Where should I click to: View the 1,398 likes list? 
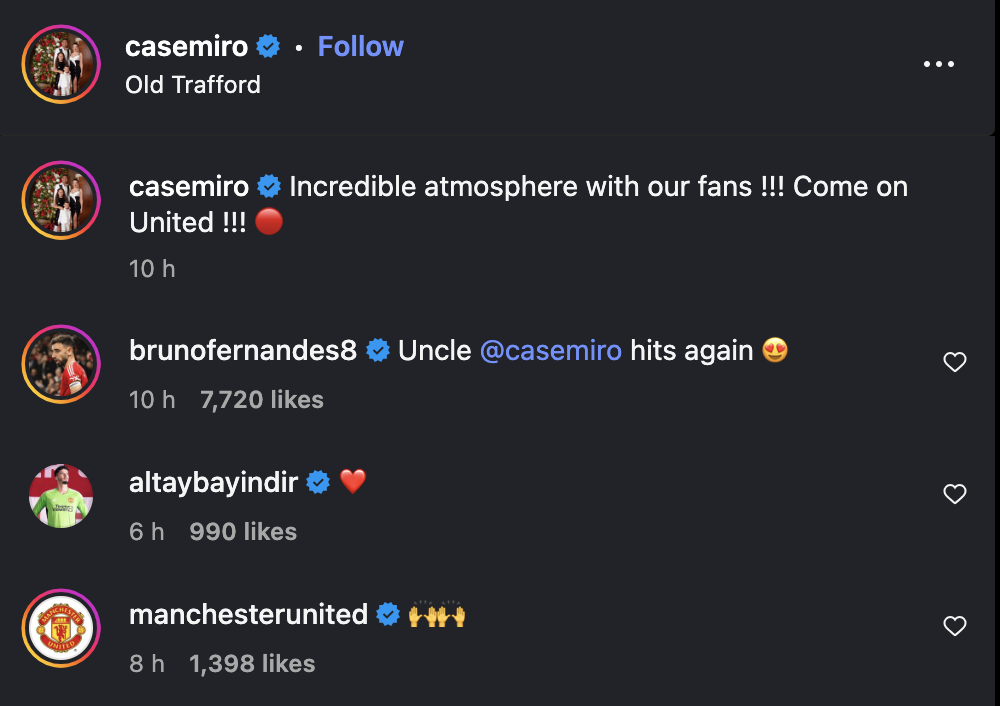tap(252, 664)
